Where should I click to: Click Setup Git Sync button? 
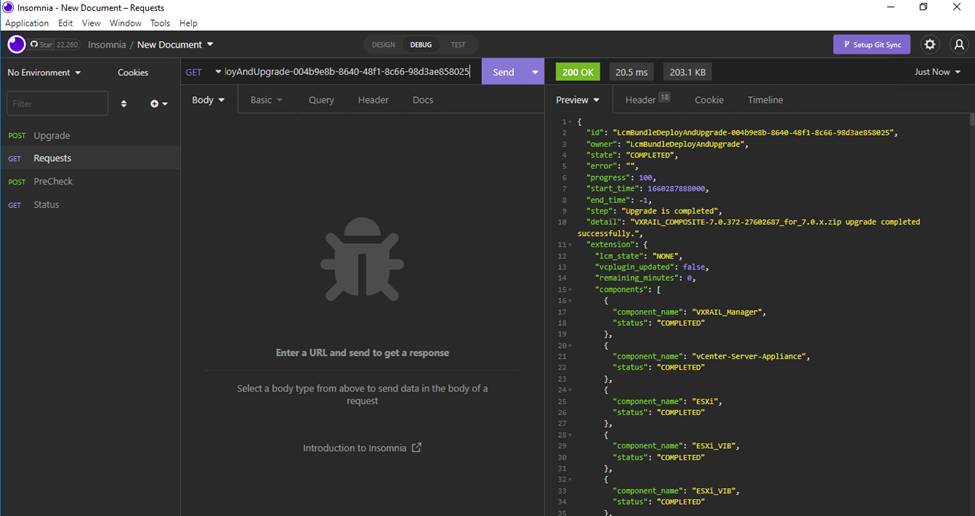872,44
